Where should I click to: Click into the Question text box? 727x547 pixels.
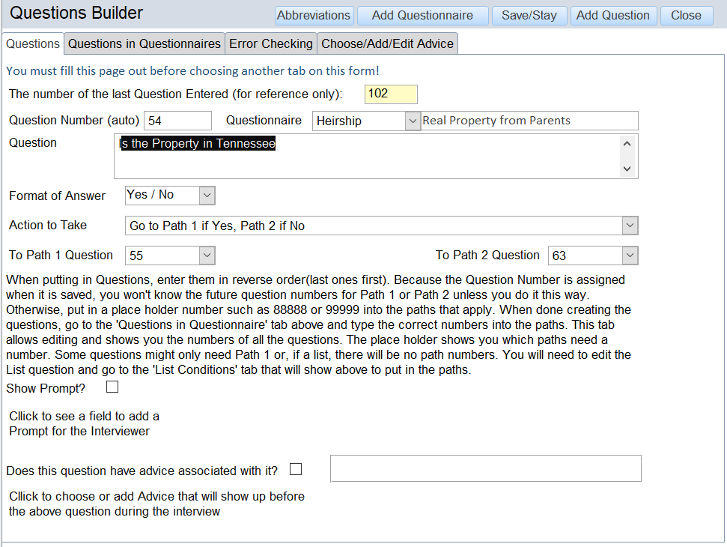tap(370, 156)
